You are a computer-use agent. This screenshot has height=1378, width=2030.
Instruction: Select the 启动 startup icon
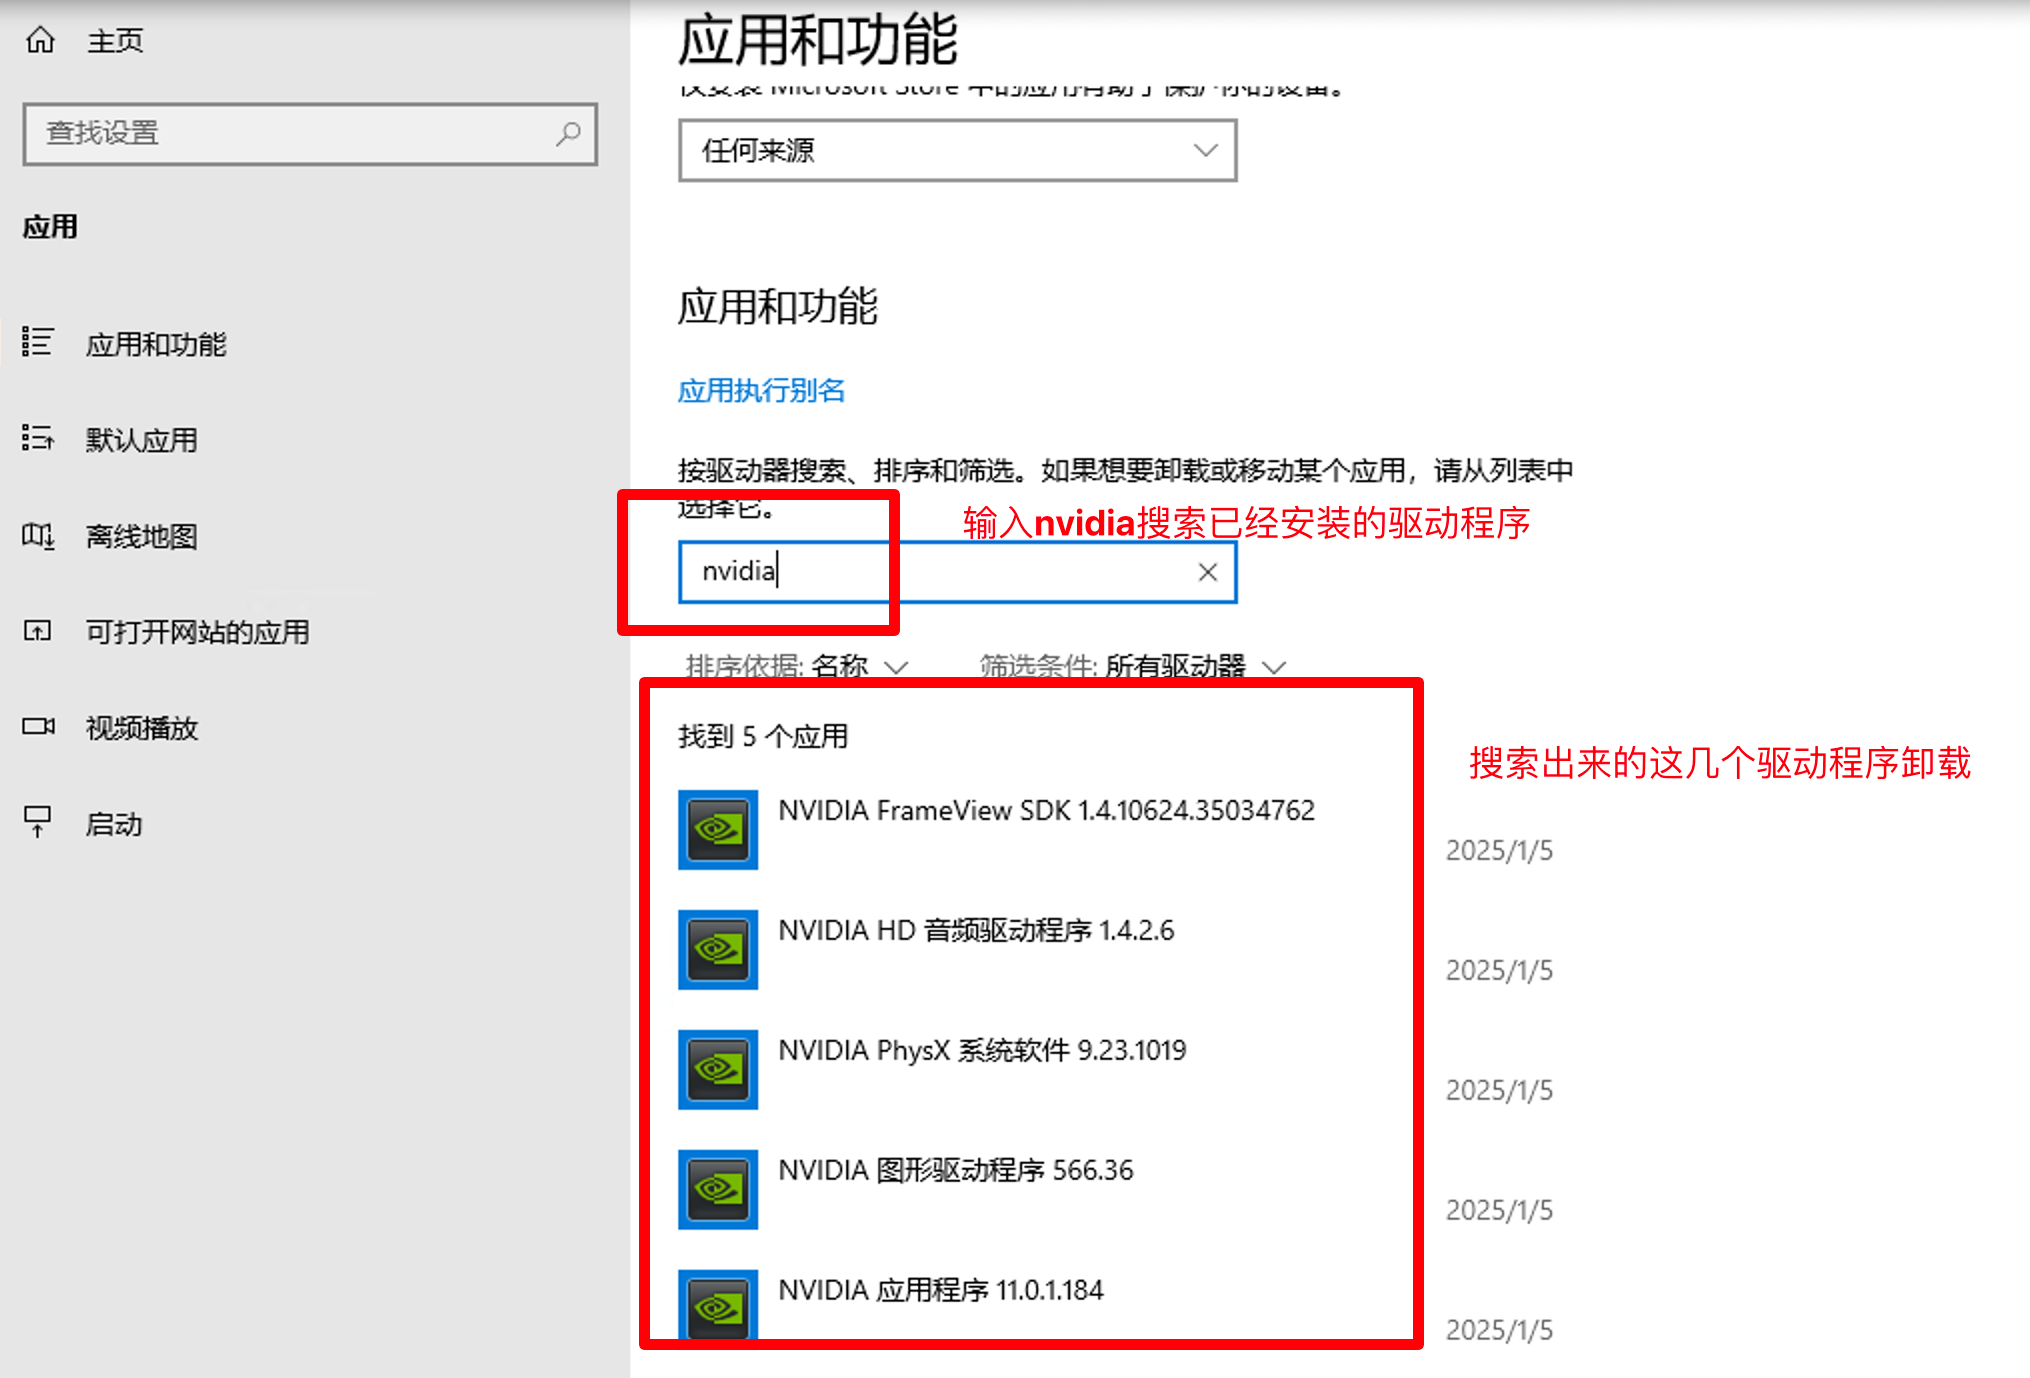pos(38,823)
